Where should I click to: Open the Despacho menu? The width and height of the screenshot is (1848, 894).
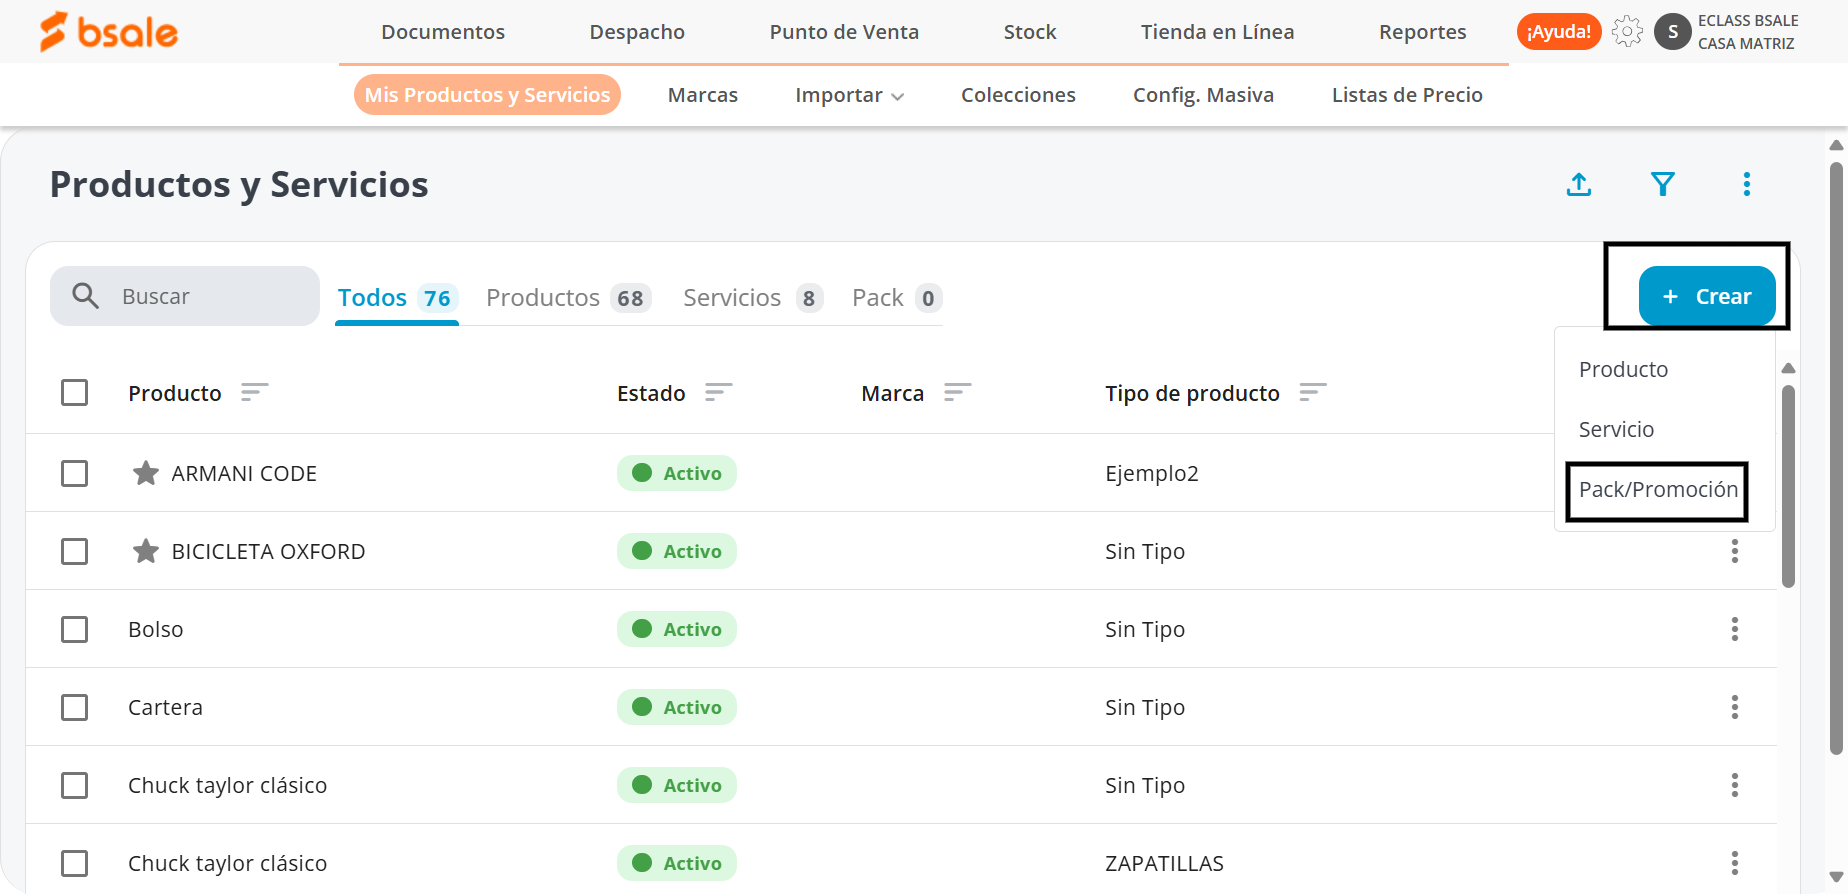(637, 32)
